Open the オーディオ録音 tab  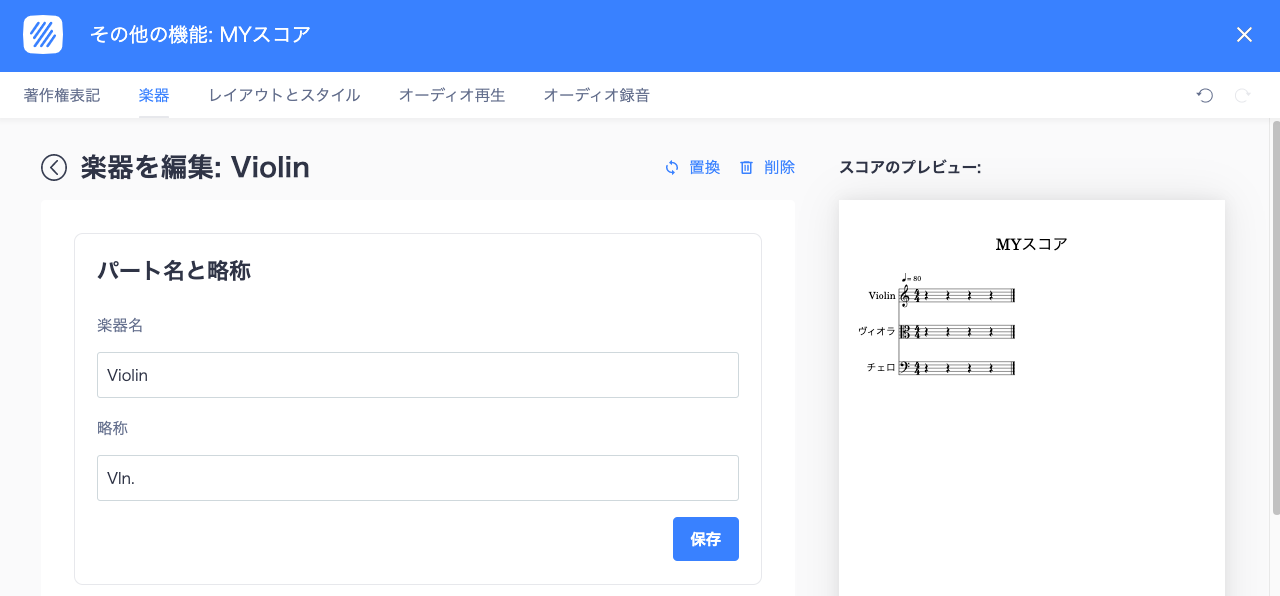pyautogui.click(x=596, y=95)
